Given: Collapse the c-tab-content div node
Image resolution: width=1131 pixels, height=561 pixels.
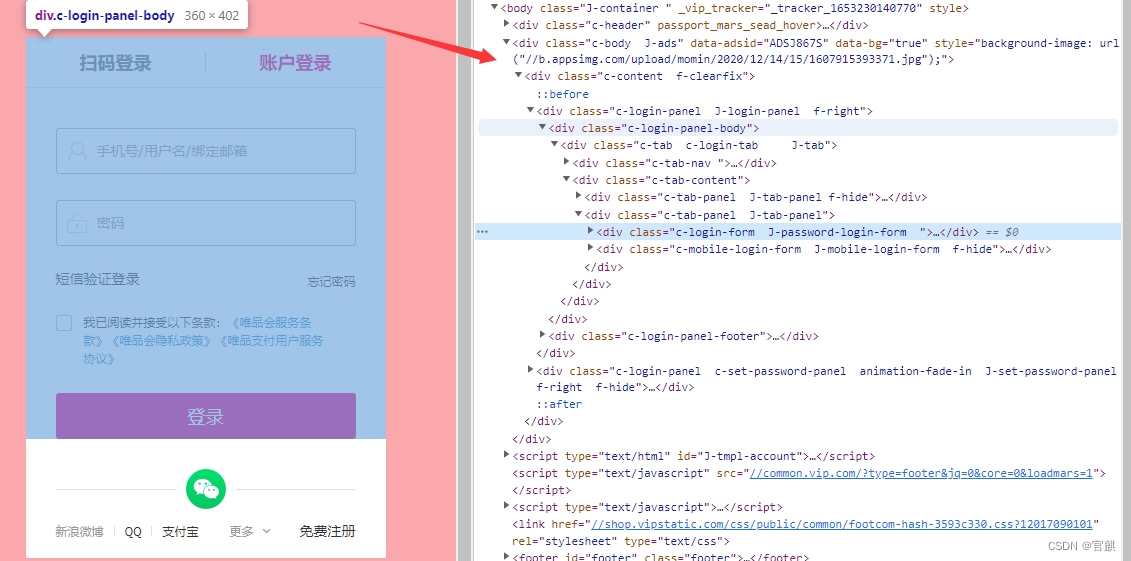Looking at the screenshot, I should [x=566, y=180].
